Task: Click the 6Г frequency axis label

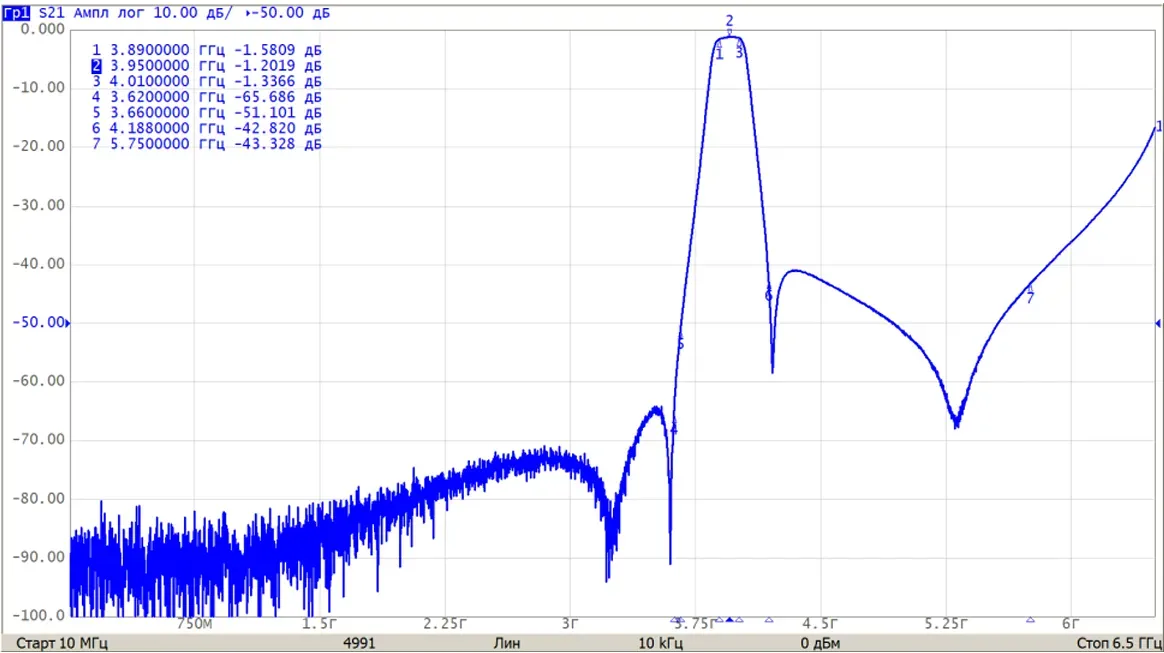Action: [x=1070, y=624]
